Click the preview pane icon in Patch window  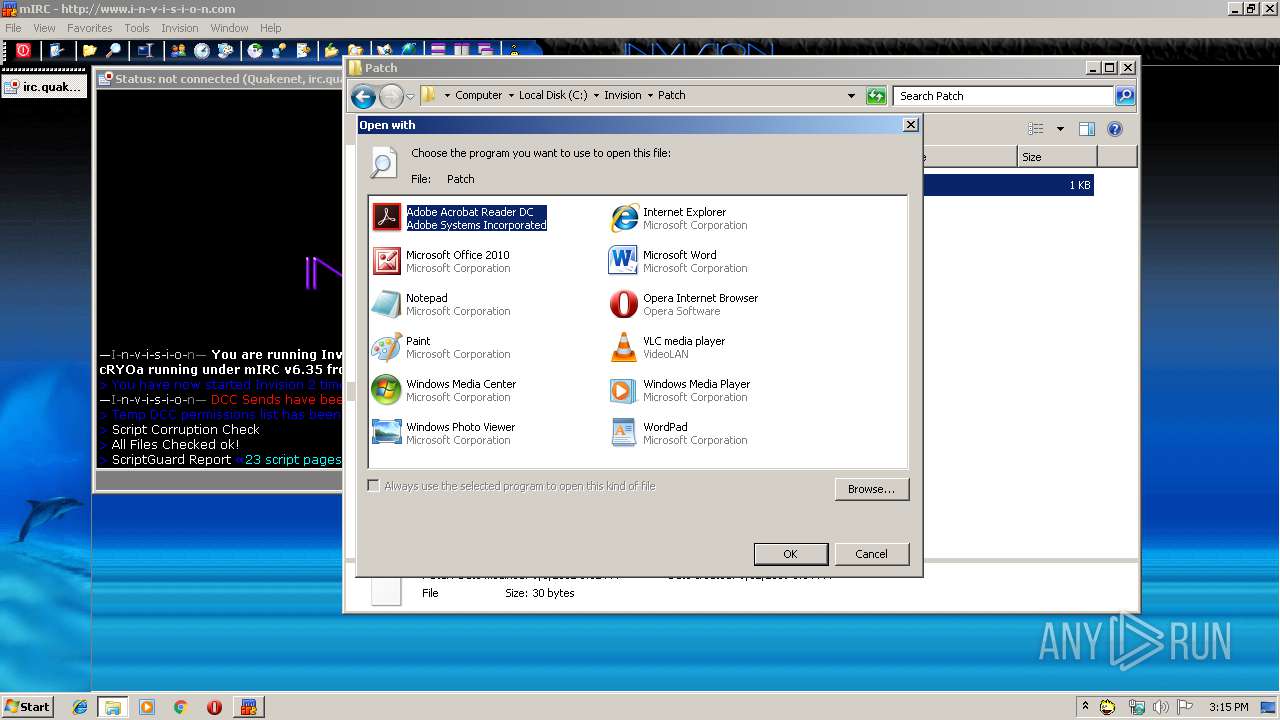pos(1087,129)
